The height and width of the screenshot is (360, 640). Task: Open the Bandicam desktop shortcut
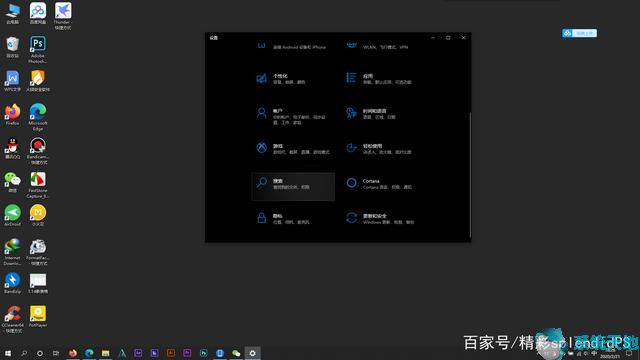38,151
